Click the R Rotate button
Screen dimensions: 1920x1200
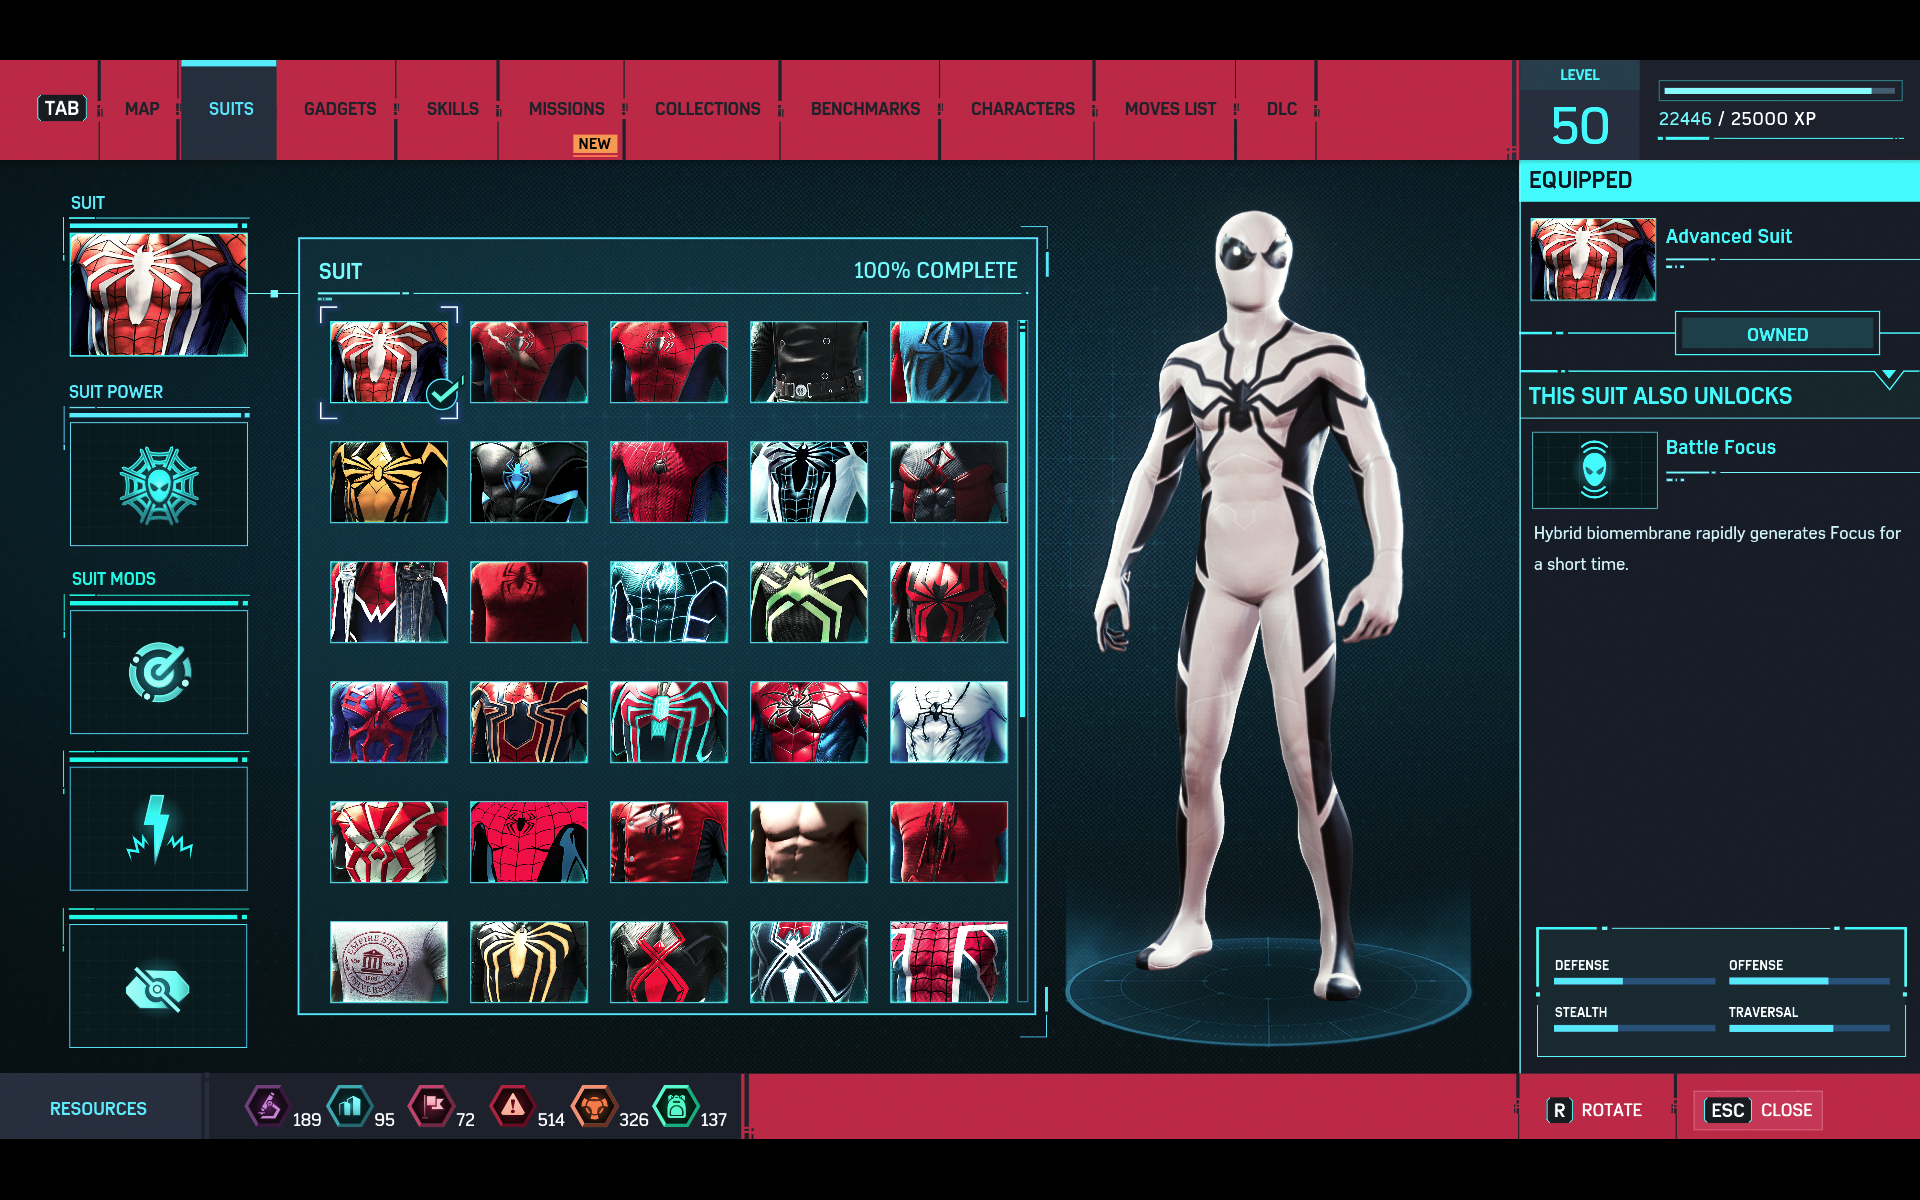coord(1595,1110)
